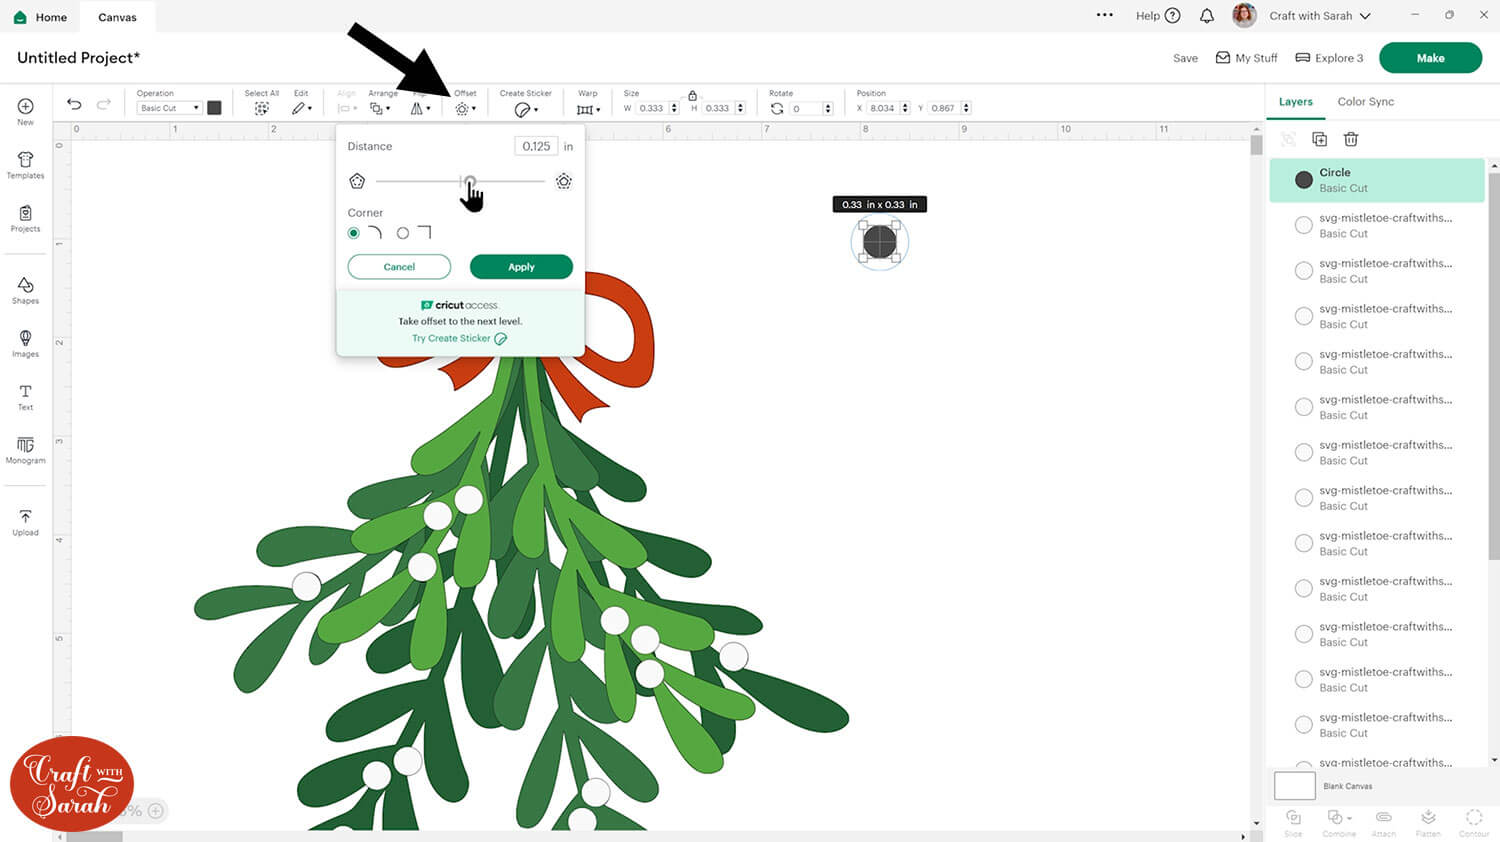Cancel the offset dialog

coord(399,267)
